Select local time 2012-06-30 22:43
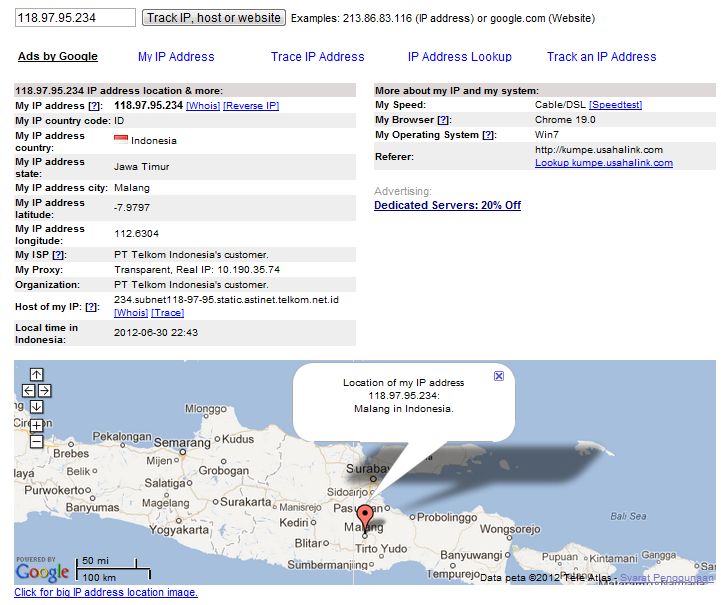 156,333
